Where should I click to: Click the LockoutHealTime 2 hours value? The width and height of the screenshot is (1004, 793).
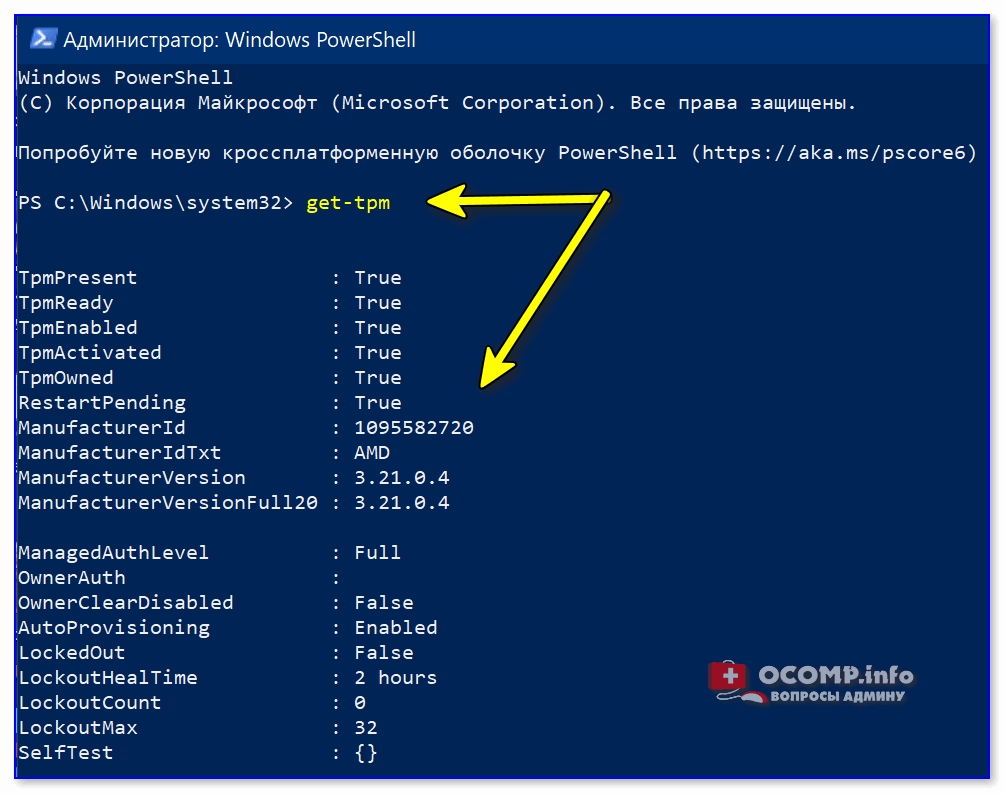pos(396,678)
